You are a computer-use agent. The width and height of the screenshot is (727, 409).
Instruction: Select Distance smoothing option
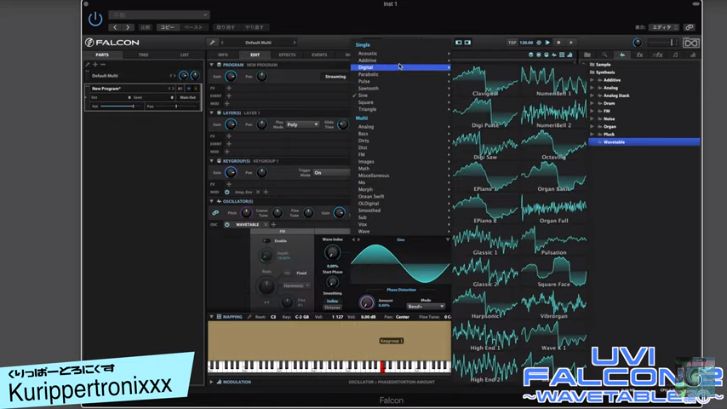[x=332, y=307]
